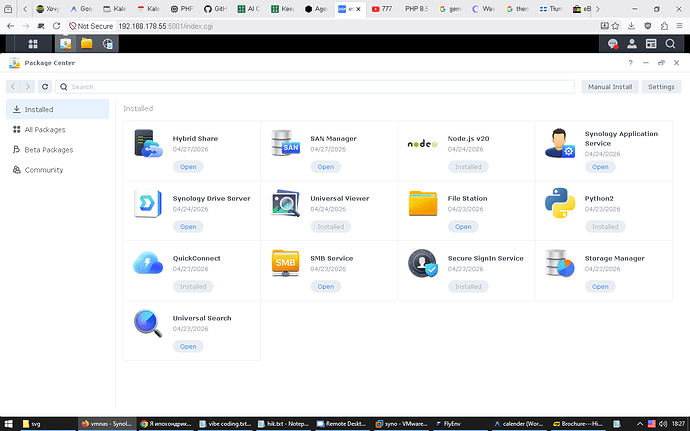Click the DSM search magnifier icon
The image size is (690, 431).
pyautogui.click(x=670, y=44)
